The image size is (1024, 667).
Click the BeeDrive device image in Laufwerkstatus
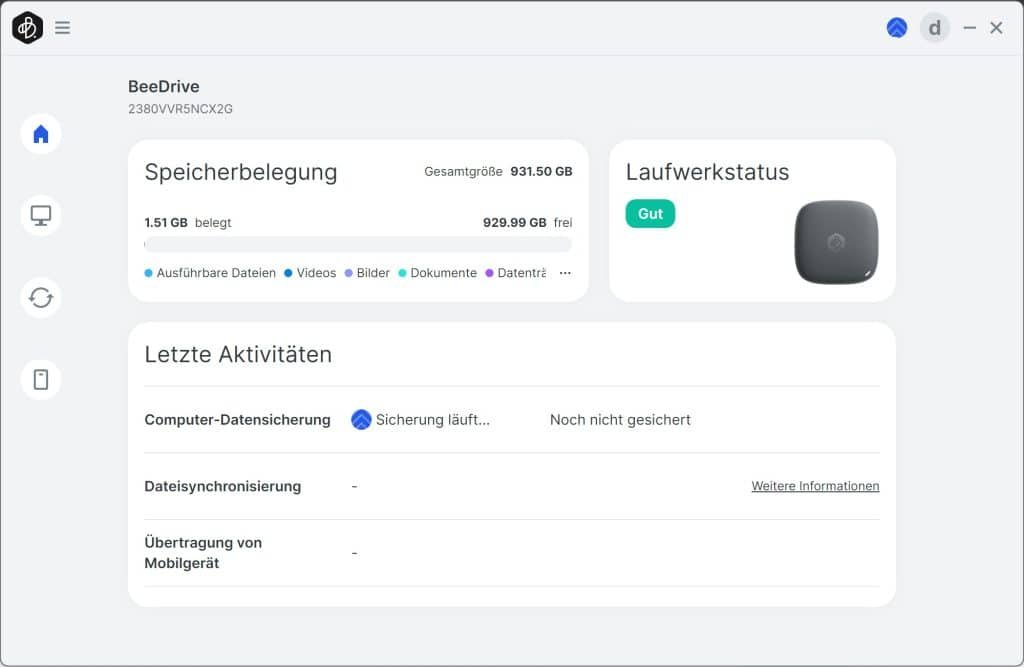[x=836, y=243]
